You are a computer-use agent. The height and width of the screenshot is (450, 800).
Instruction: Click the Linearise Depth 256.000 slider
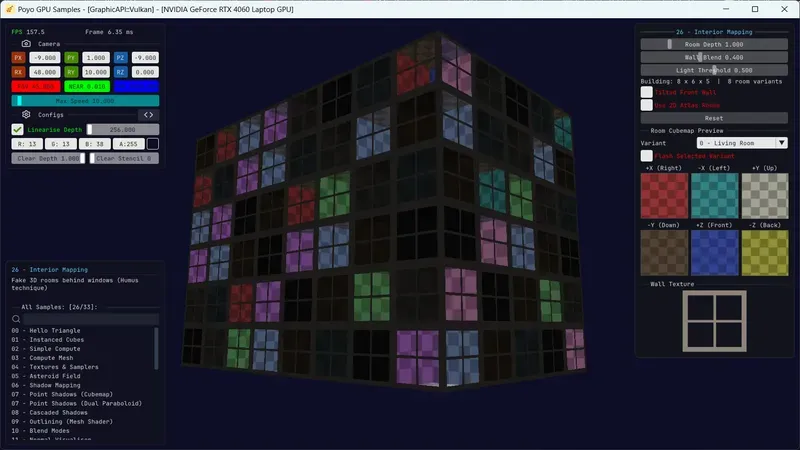click(x=122, y=130)
